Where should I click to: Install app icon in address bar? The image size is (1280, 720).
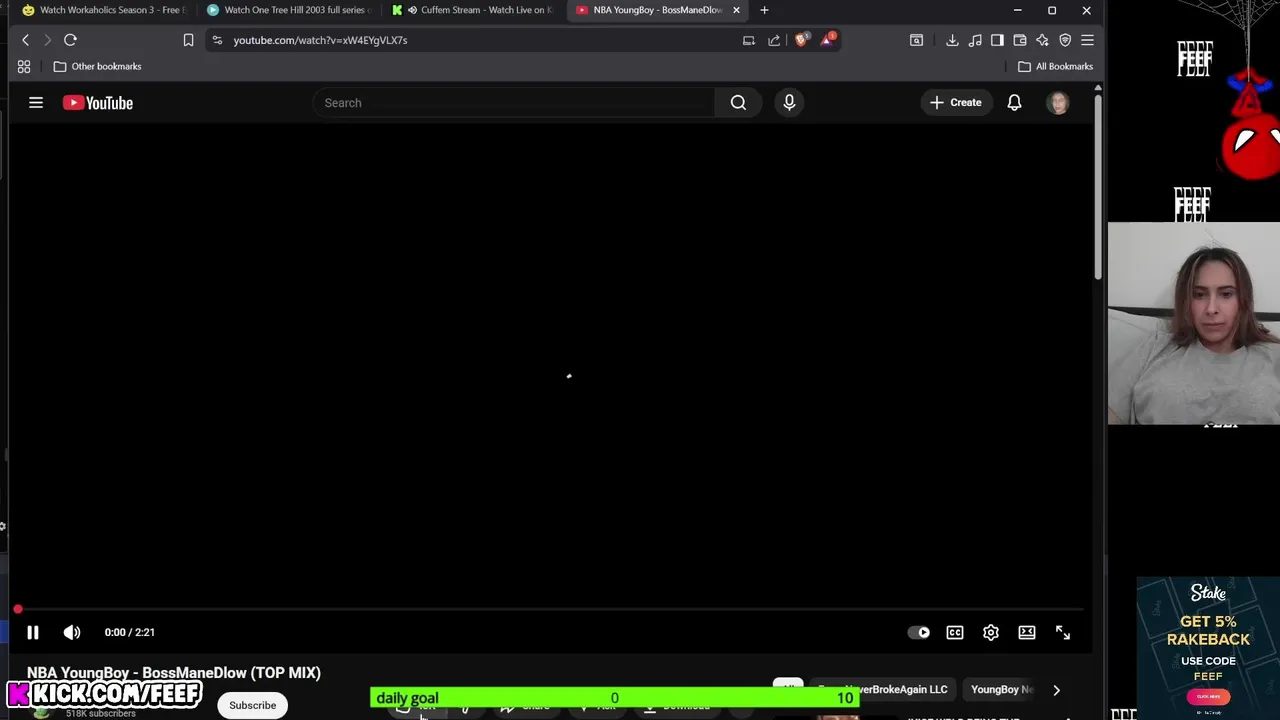coord(749,40)
